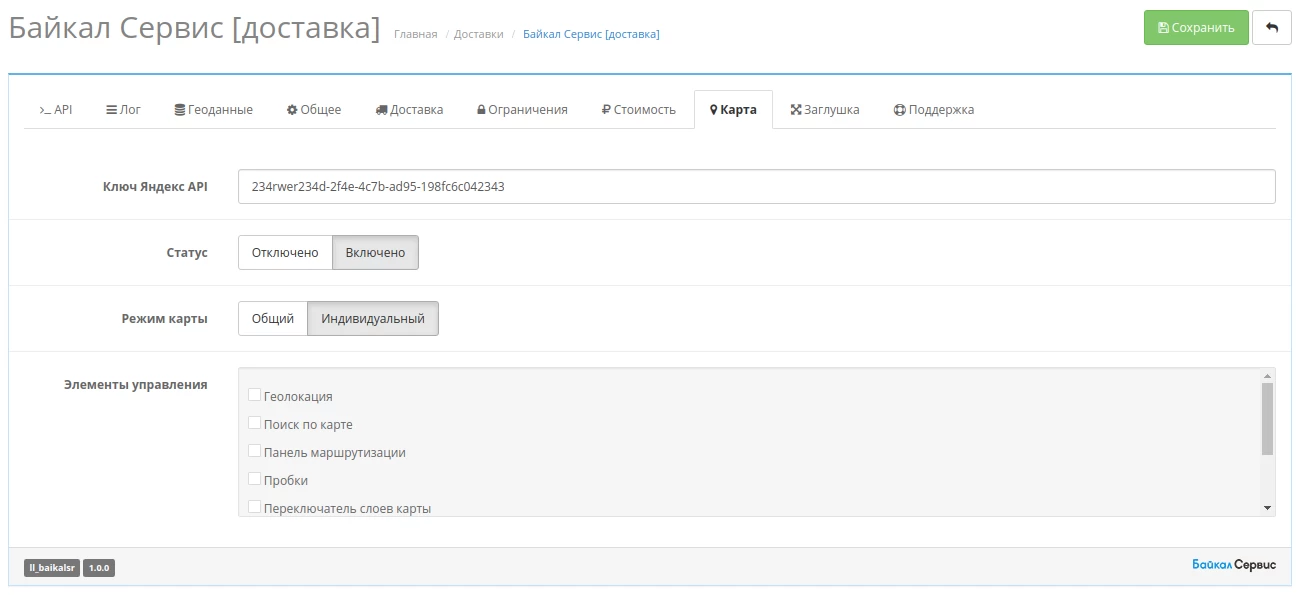Set status to Отключено
The width and height of the screenshot is (1300, 595).
coord(285,253)
